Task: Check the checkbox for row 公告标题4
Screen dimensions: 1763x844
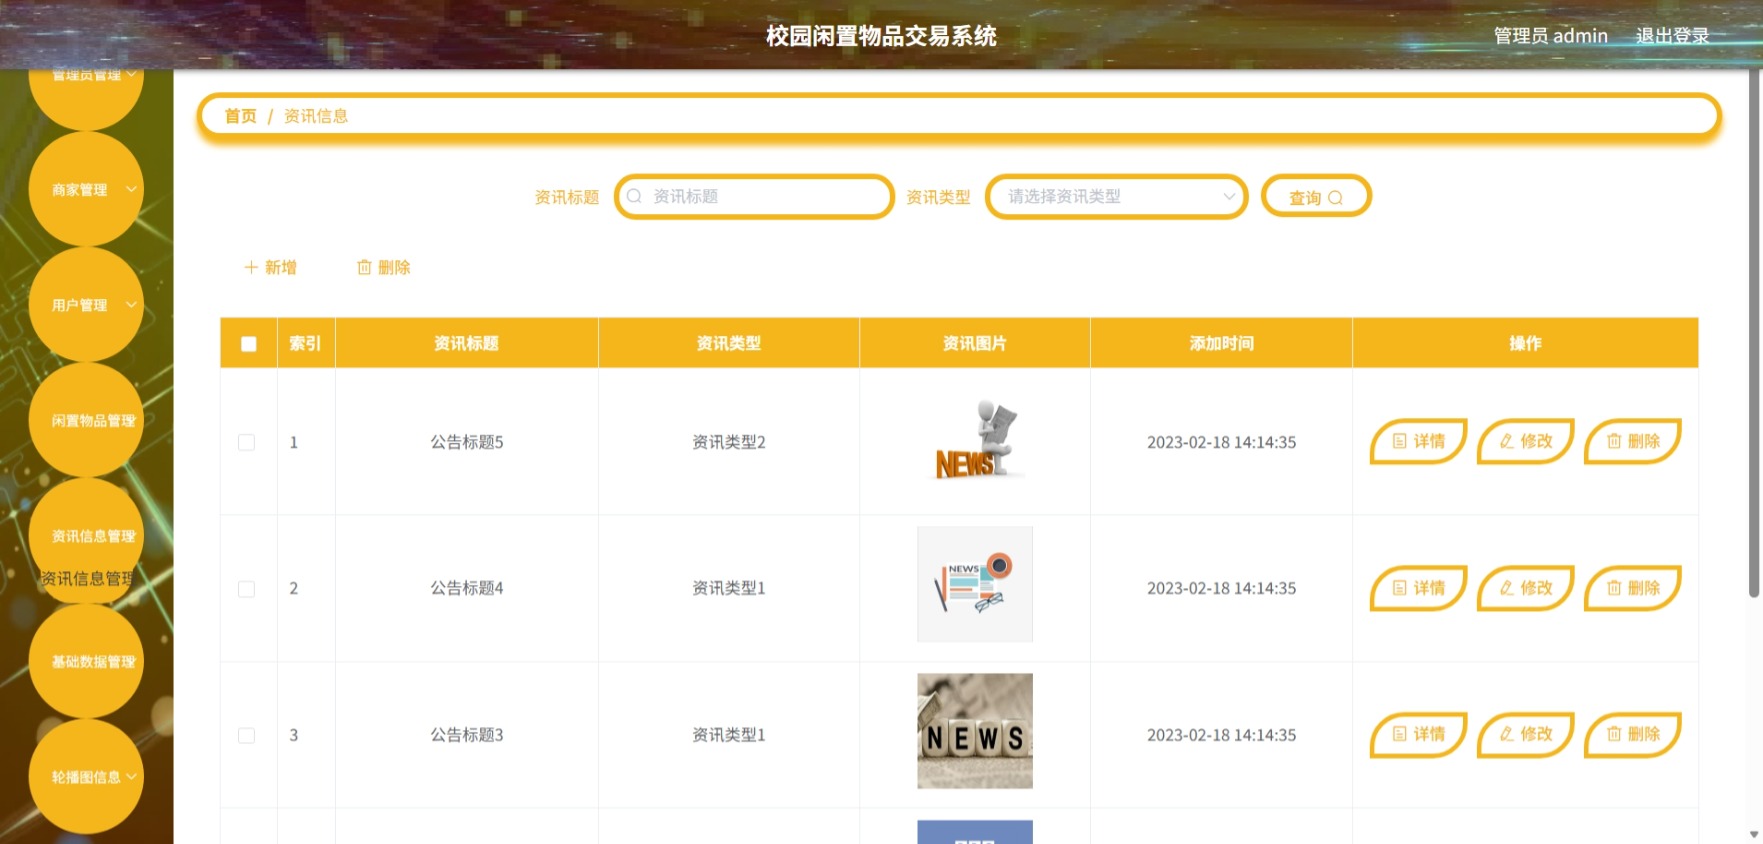Action: click(246, 589)
